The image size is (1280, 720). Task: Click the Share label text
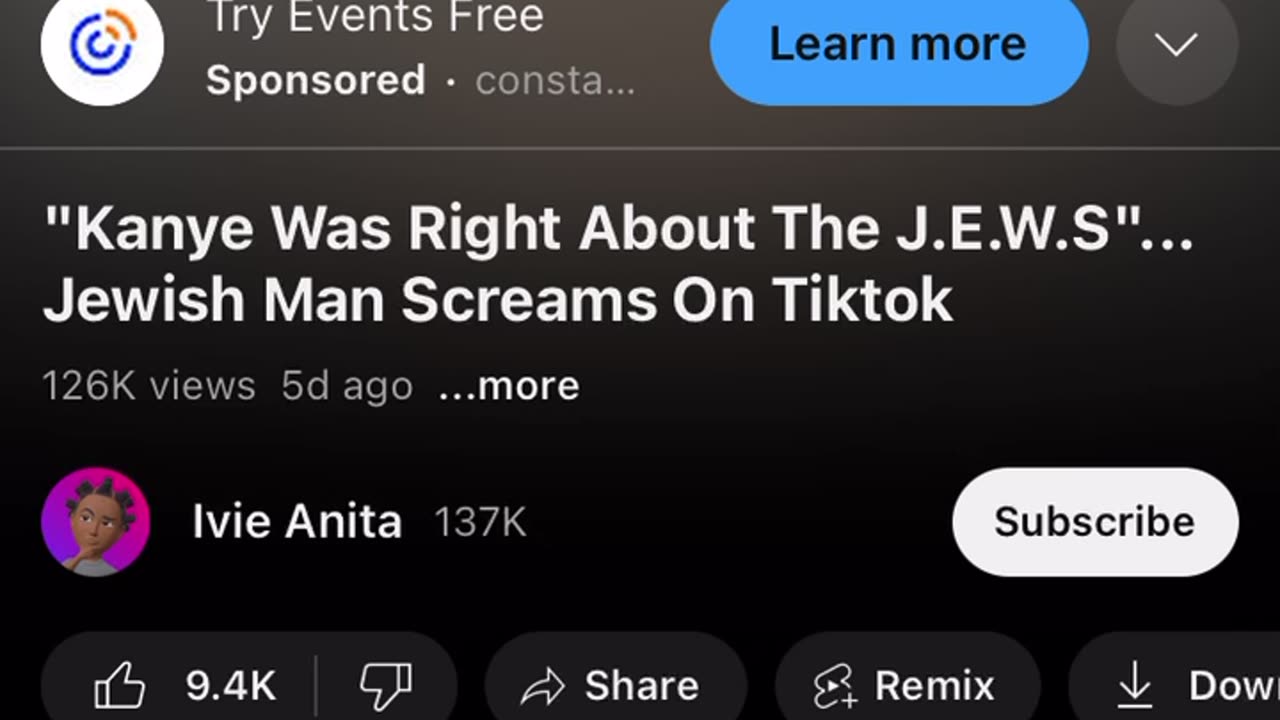[642, 686]
